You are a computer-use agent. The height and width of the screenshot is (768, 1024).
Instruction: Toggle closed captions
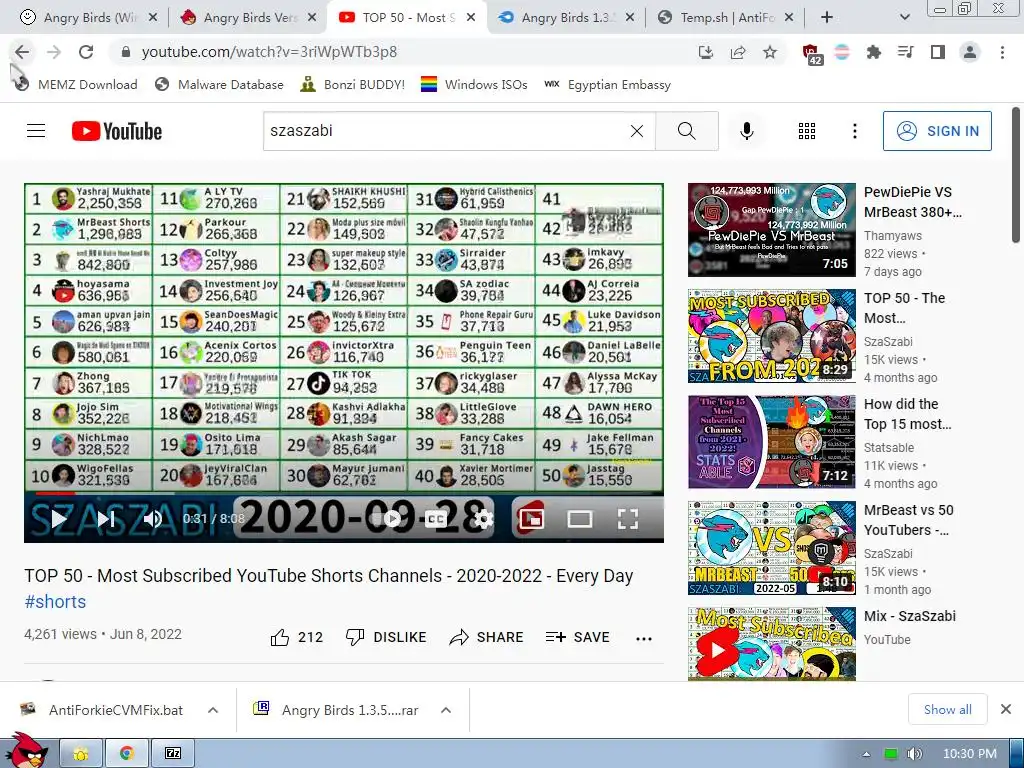tap(436, 519)
